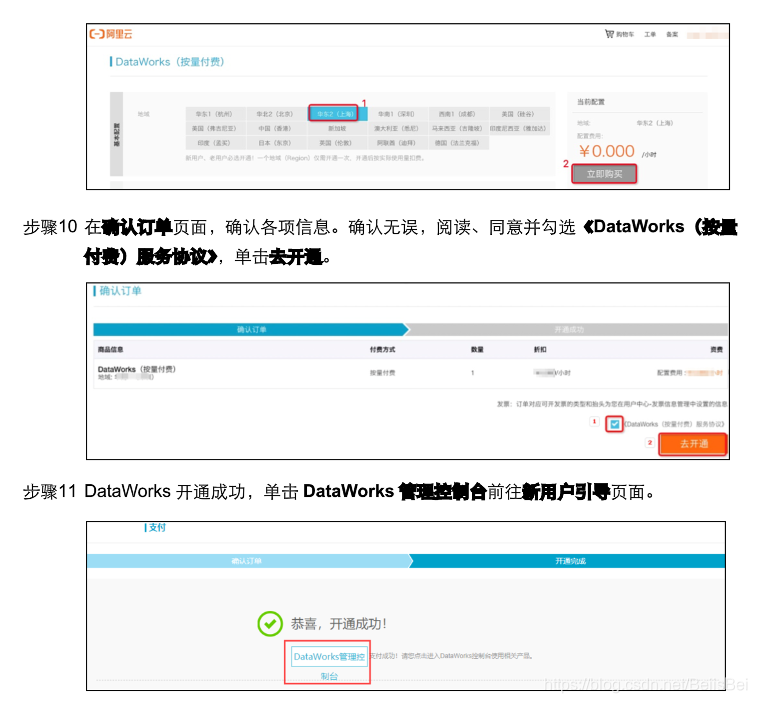Click the orange 去开通 button

693,444
